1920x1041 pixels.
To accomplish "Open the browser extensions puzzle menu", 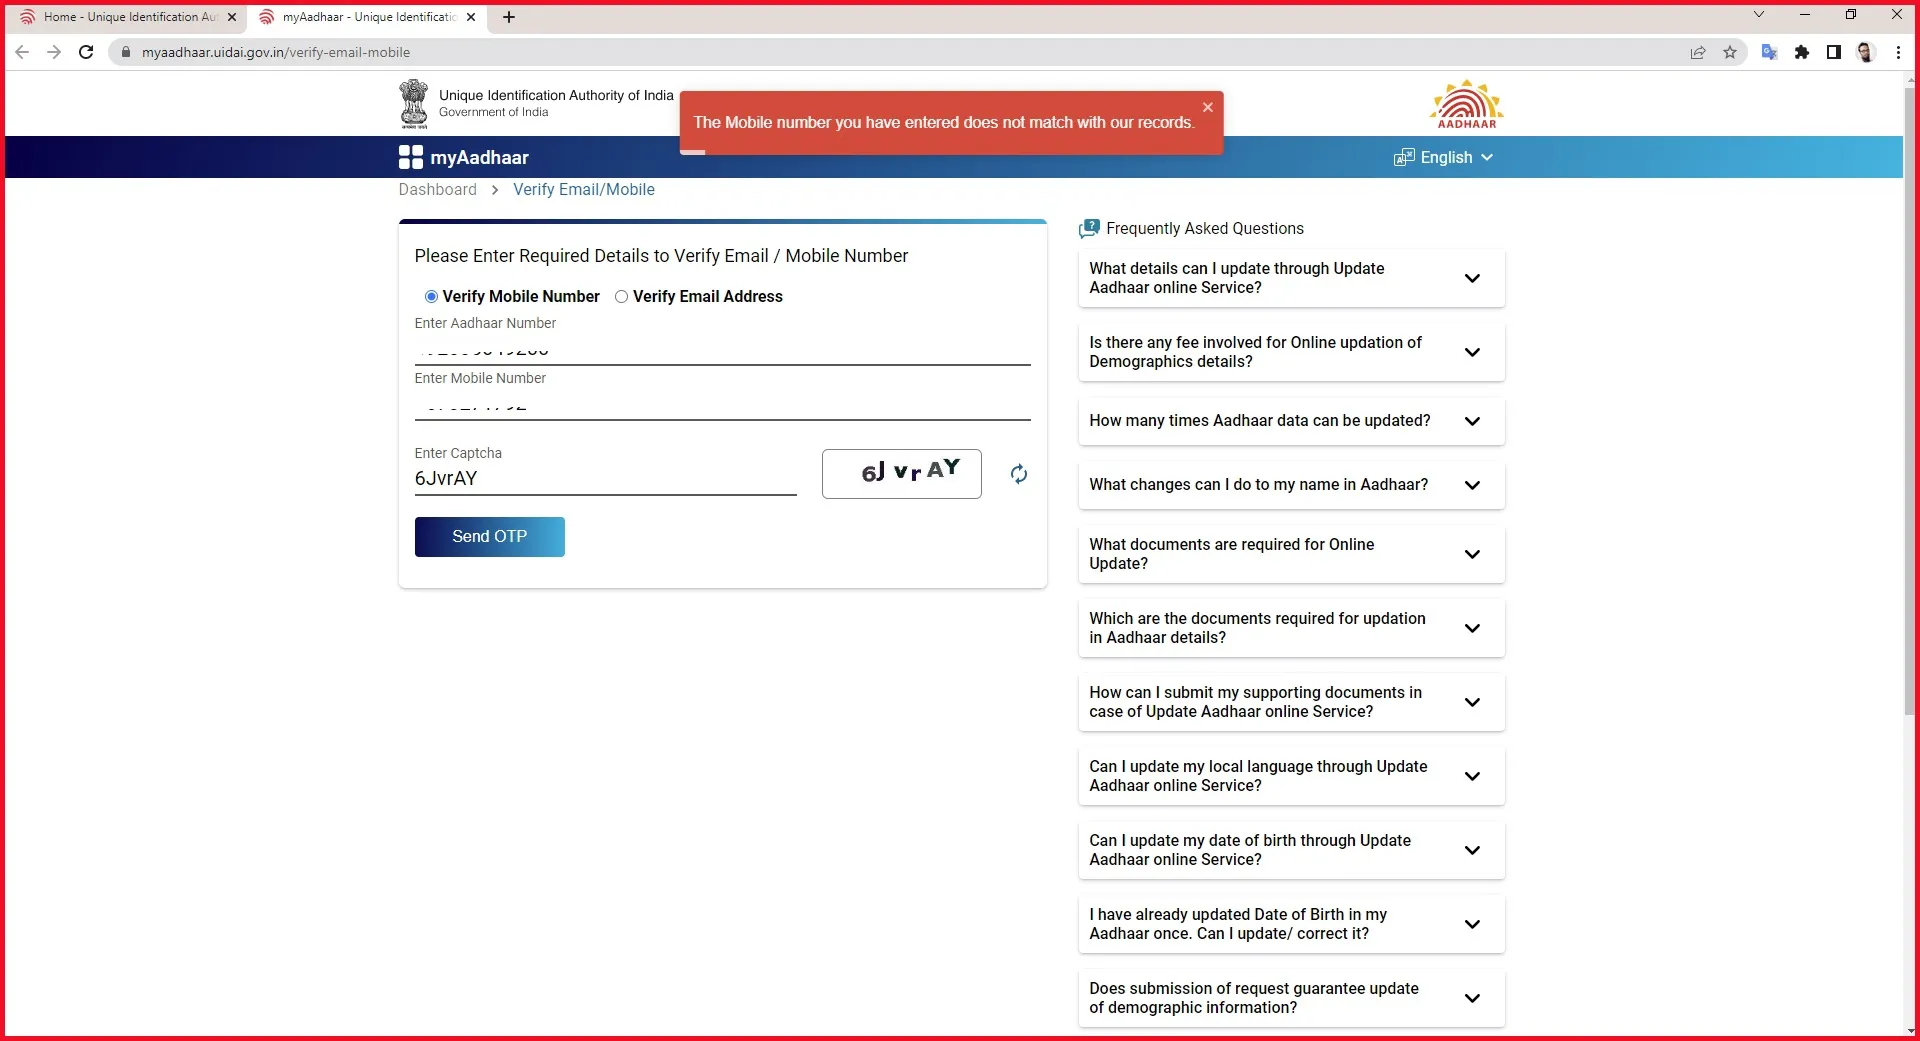I will [1802, 52].
